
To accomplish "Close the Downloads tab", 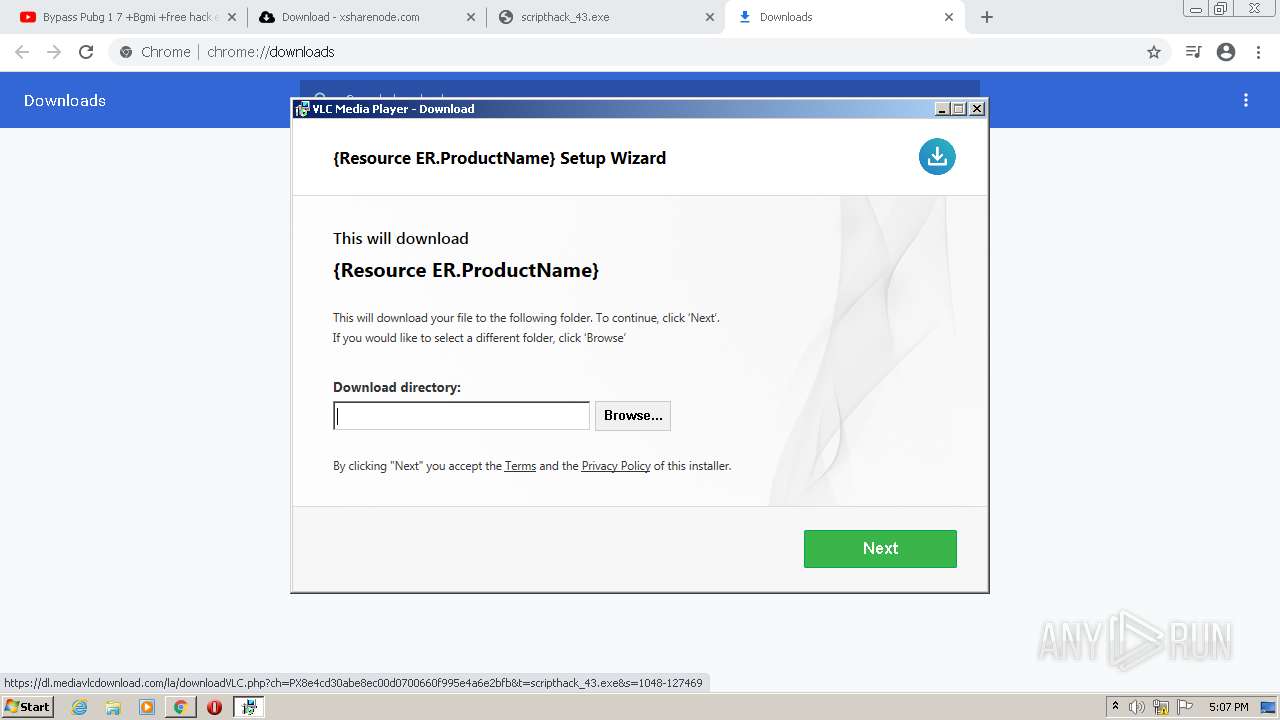I will click(949, 17).
